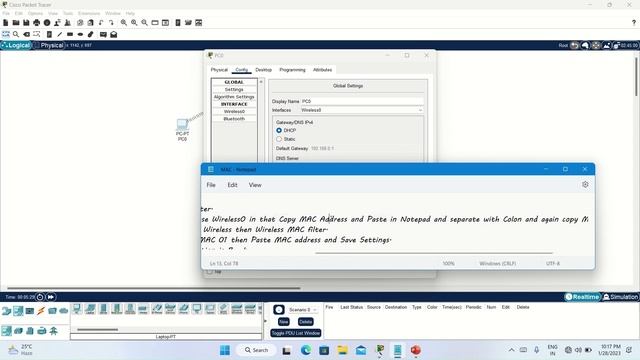The image size is (640, 360).
Task: Pick the Inspect magnifier tool
Action: (16, 34)
